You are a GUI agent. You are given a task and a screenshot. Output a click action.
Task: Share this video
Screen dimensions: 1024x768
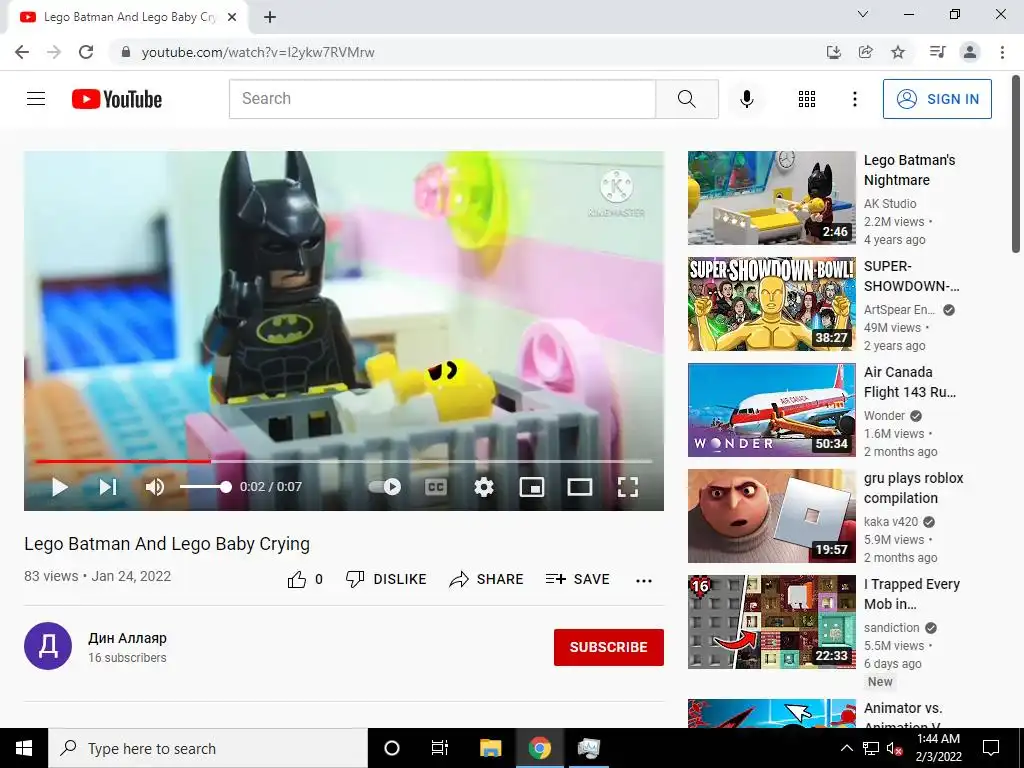(x=486, y=579)
